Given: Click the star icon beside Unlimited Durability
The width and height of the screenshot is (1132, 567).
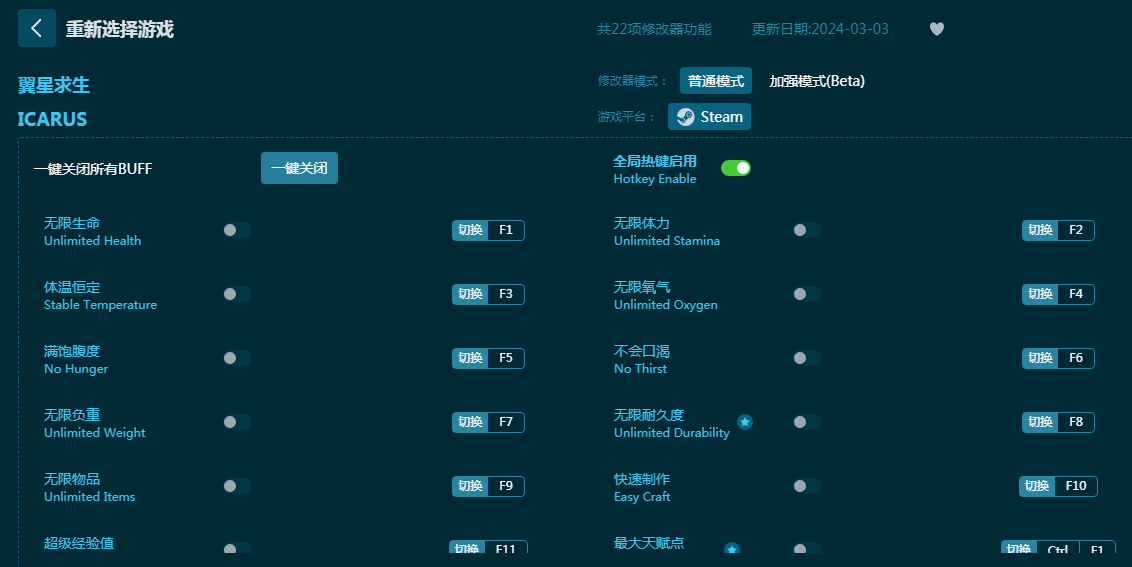Looking at the screenshot, I should [745, 422].
